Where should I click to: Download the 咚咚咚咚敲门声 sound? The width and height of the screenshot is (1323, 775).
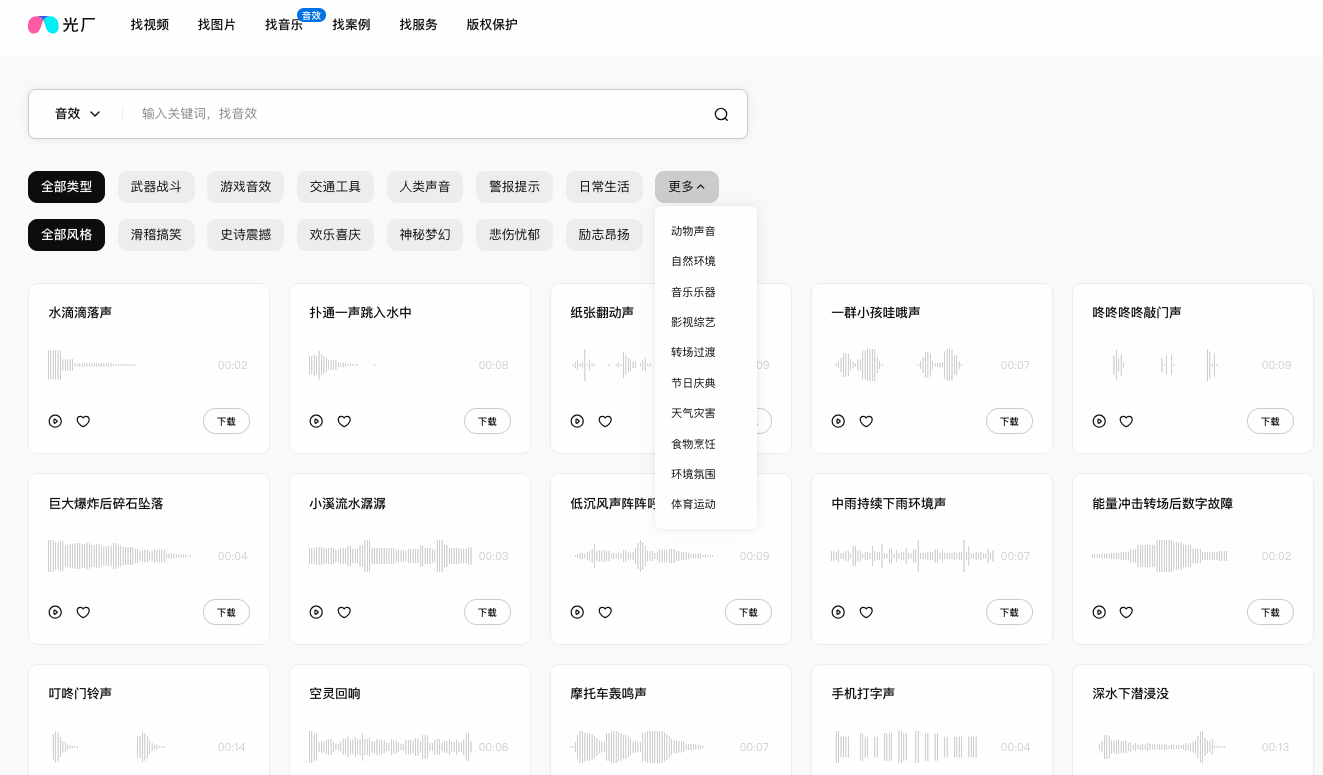1270,421
